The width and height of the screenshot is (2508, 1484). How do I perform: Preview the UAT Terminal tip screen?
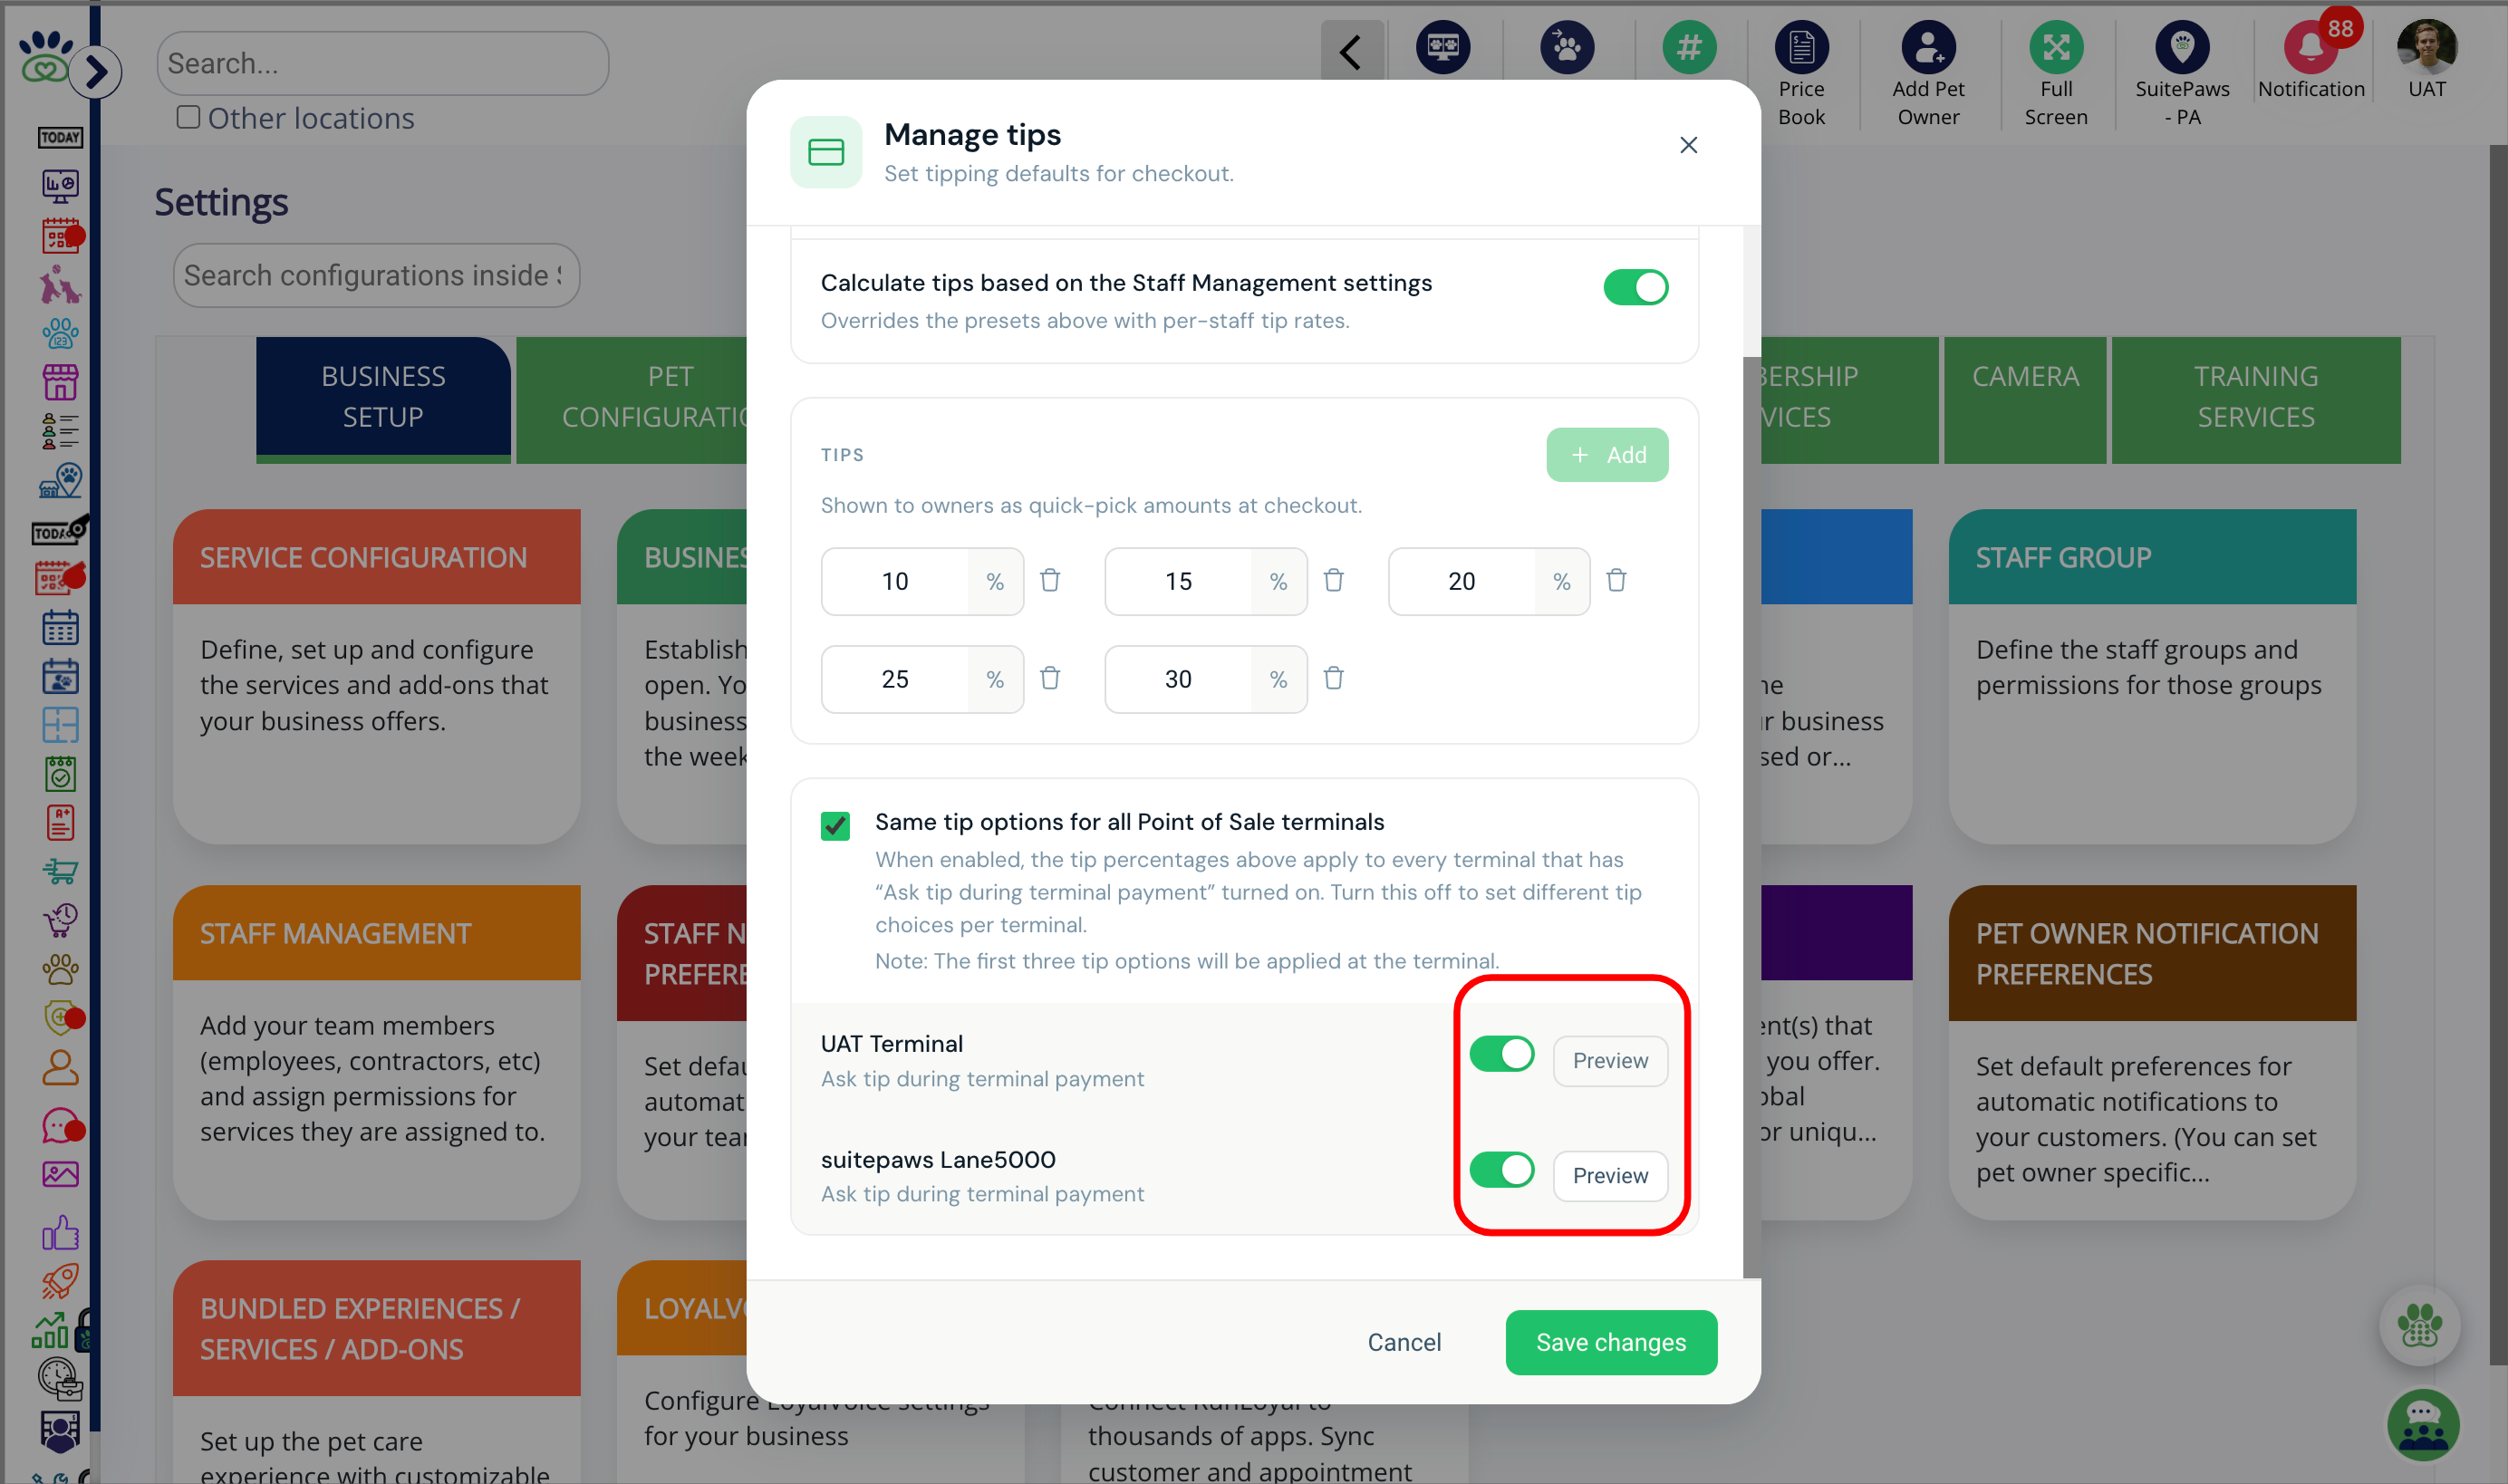click(1610, 1060)
